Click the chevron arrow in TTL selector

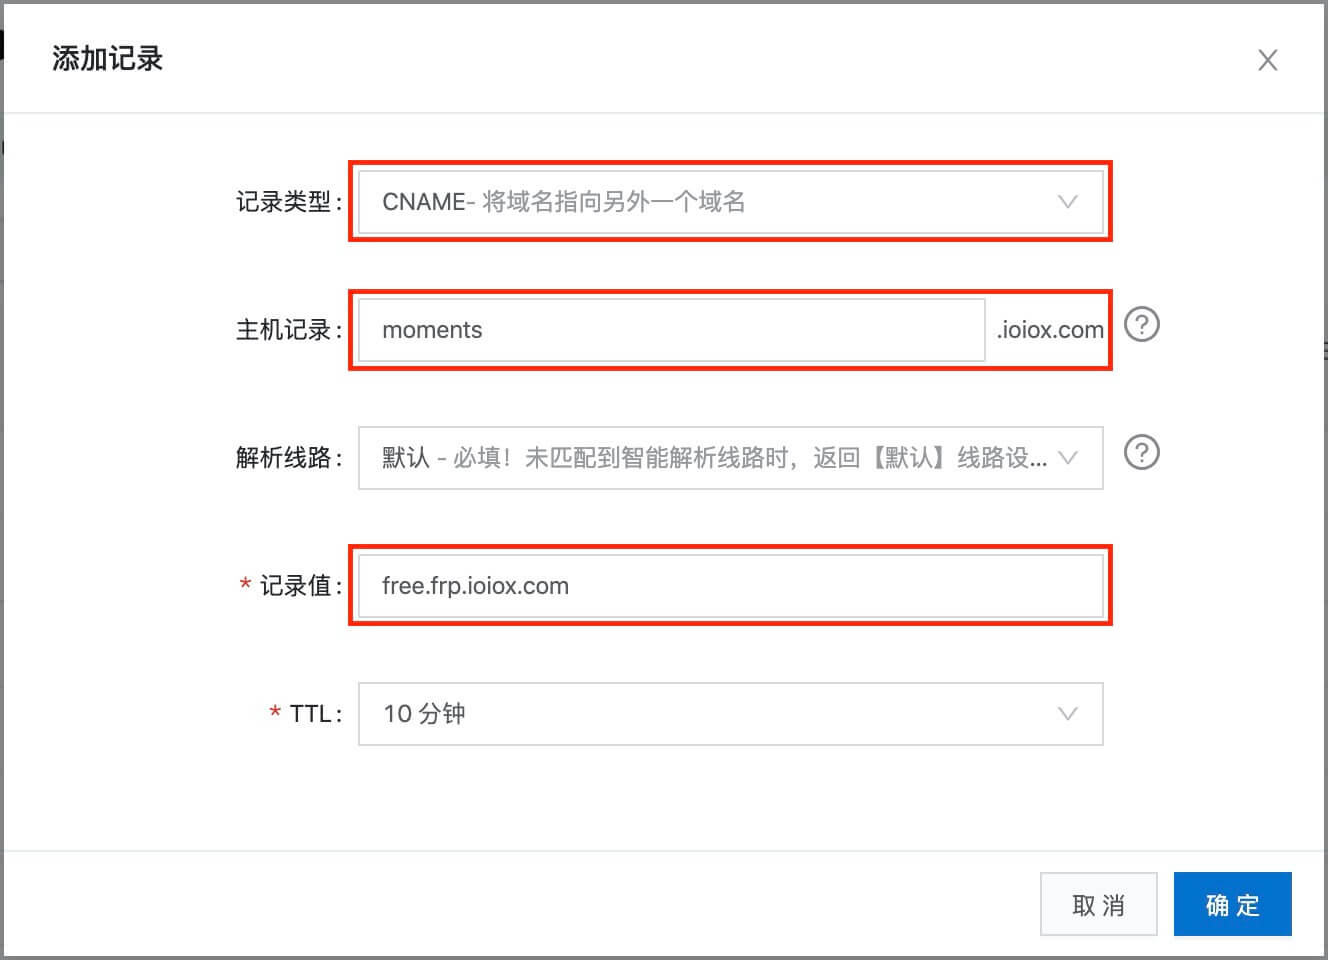(x=1067, y=714)
